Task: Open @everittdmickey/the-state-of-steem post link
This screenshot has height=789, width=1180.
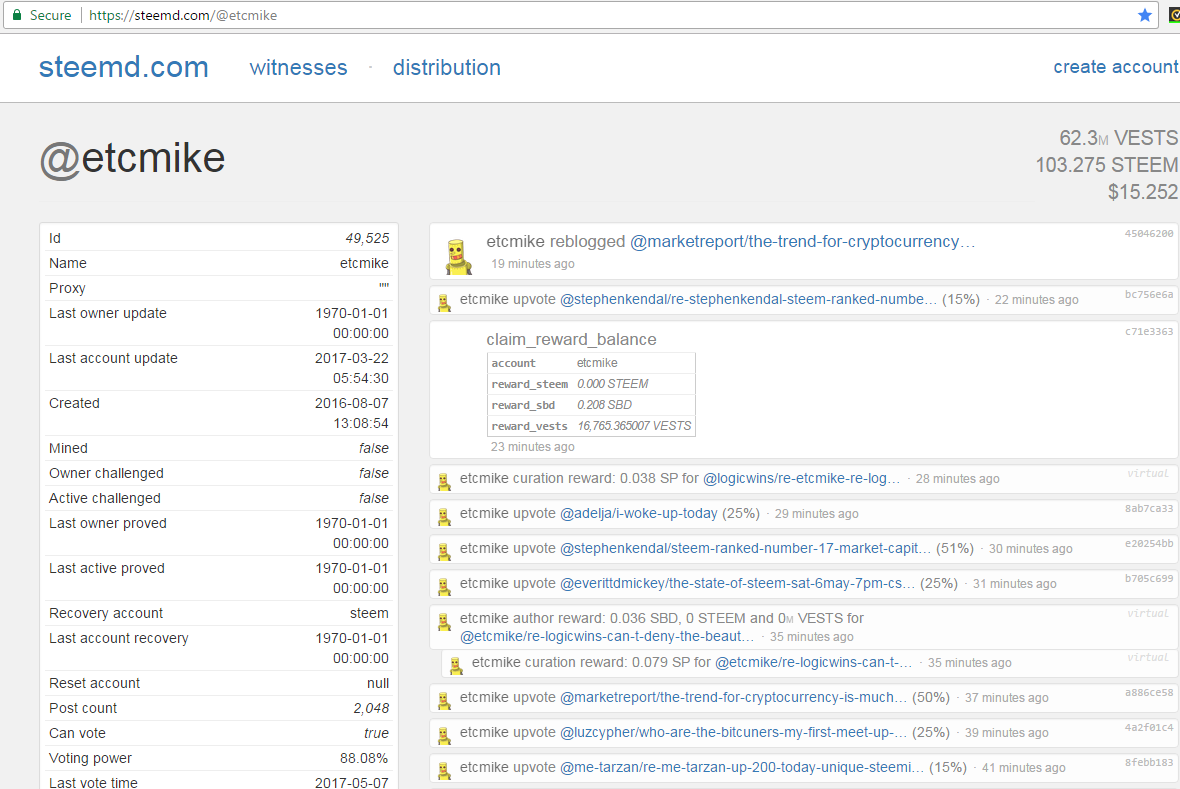Action: click(x=738, y=583)
